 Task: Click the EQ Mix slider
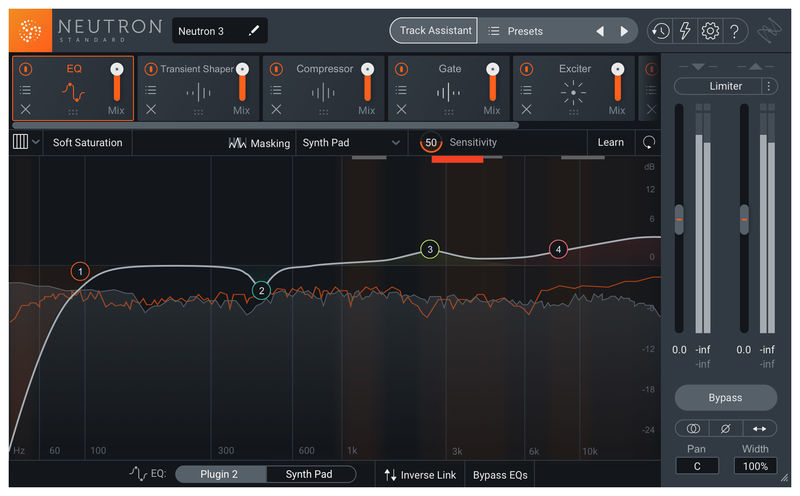click(117, 82)
